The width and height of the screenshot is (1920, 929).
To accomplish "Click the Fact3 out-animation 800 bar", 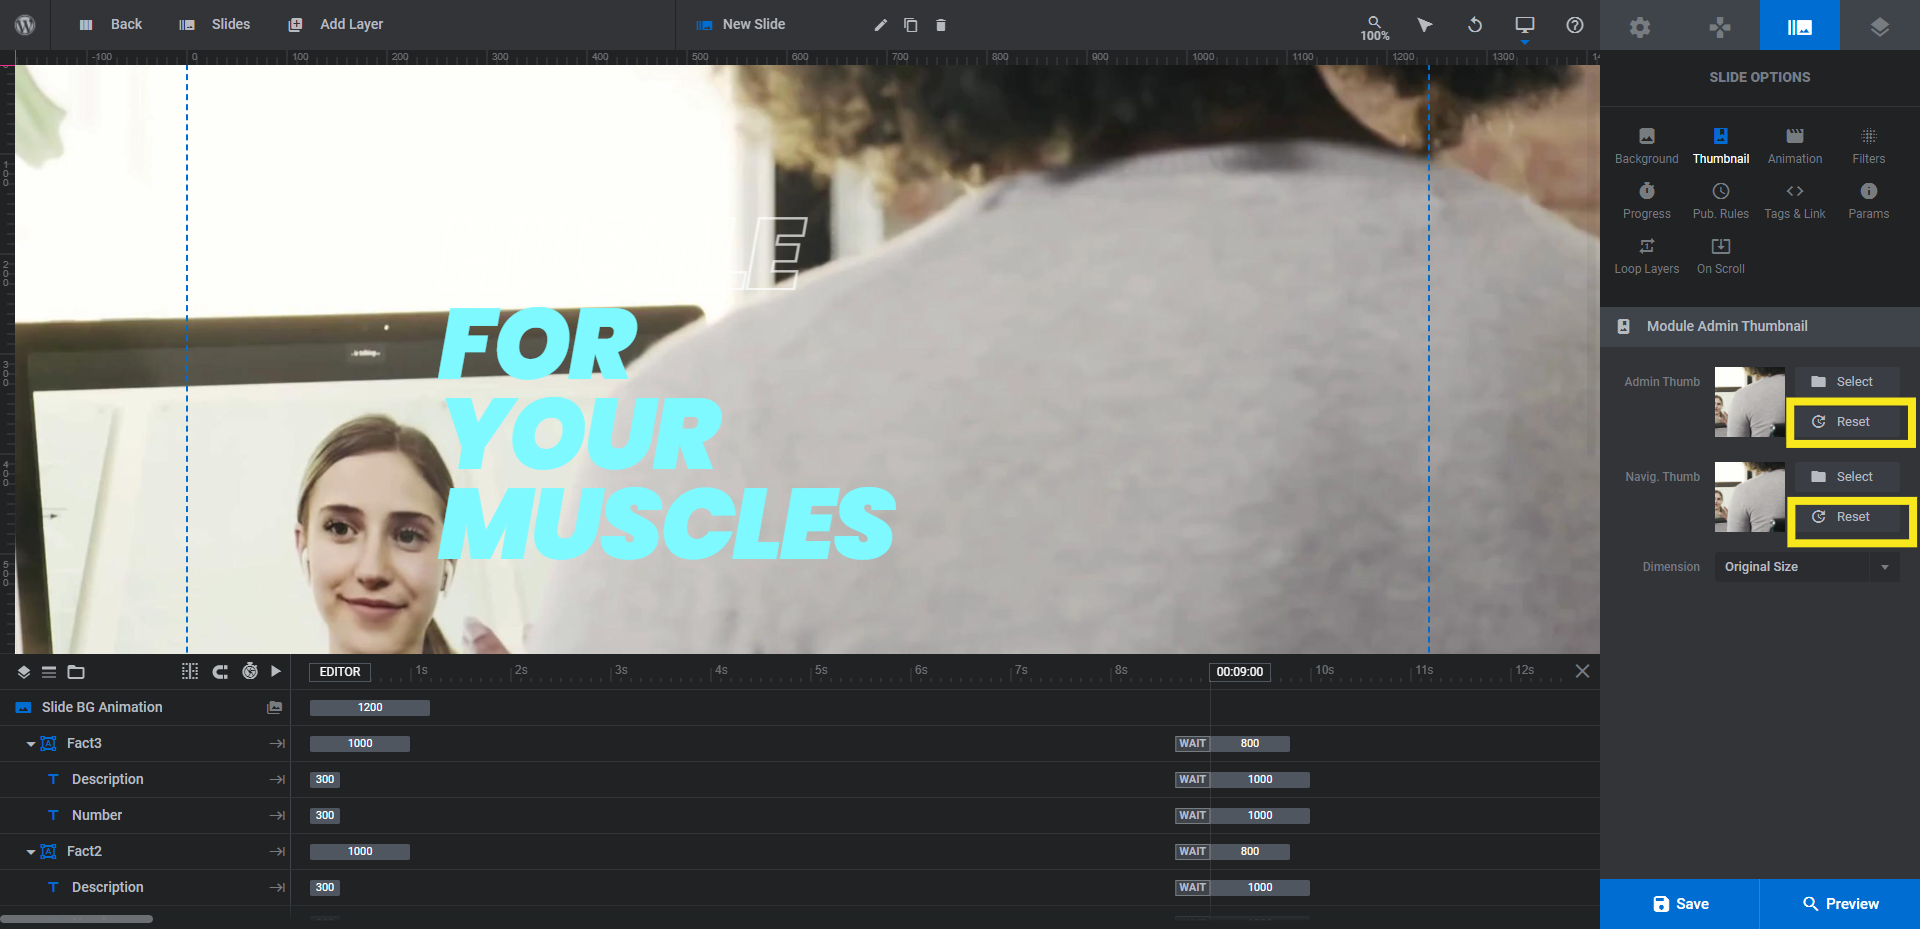I will 1250,743.
